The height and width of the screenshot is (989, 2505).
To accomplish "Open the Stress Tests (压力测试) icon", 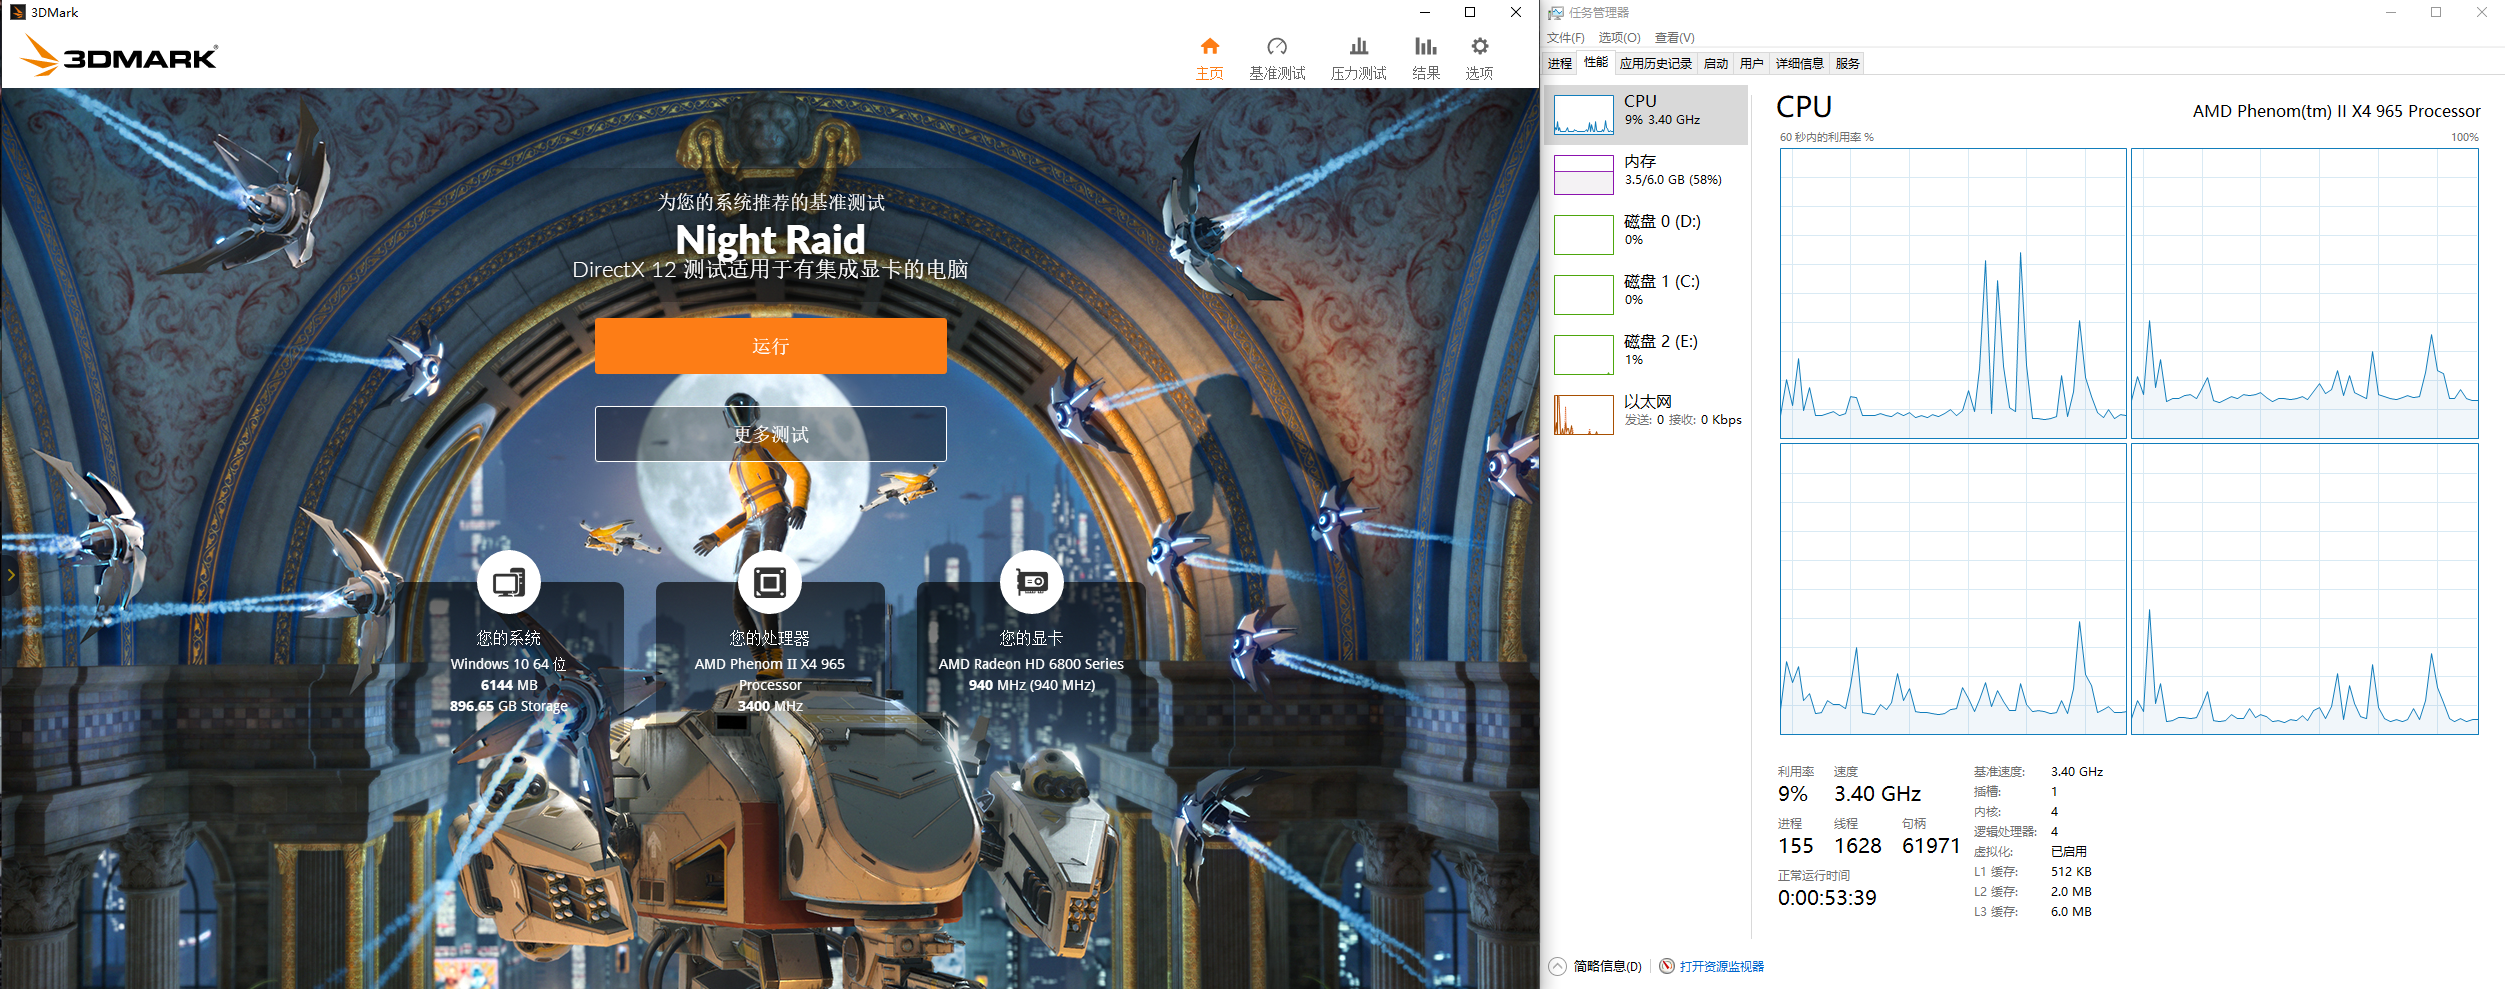I will click(1358, 47).
